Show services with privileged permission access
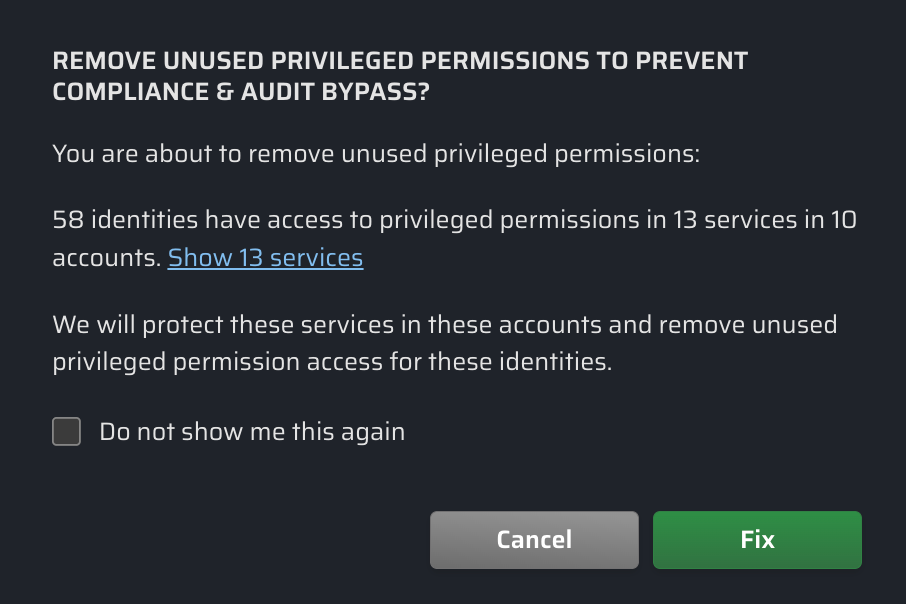This screenshot has width=906, height=604. (x=265, y=258)
